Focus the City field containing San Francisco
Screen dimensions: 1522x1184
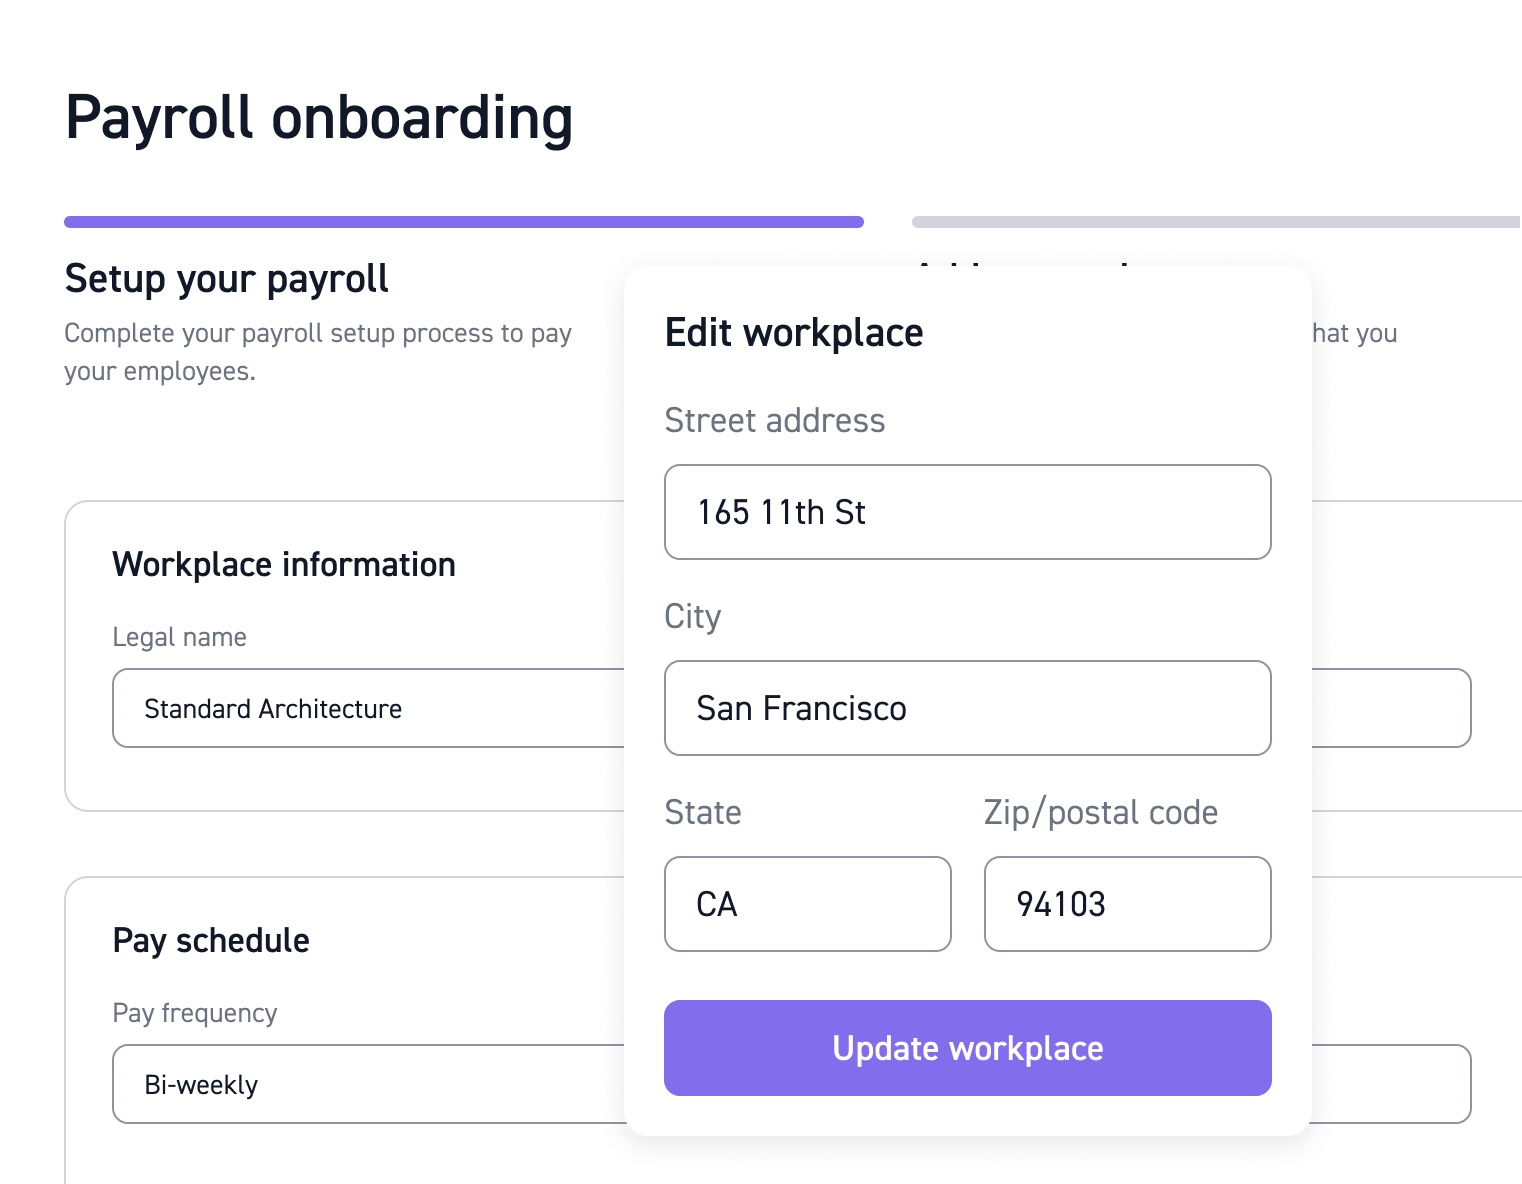967,708
